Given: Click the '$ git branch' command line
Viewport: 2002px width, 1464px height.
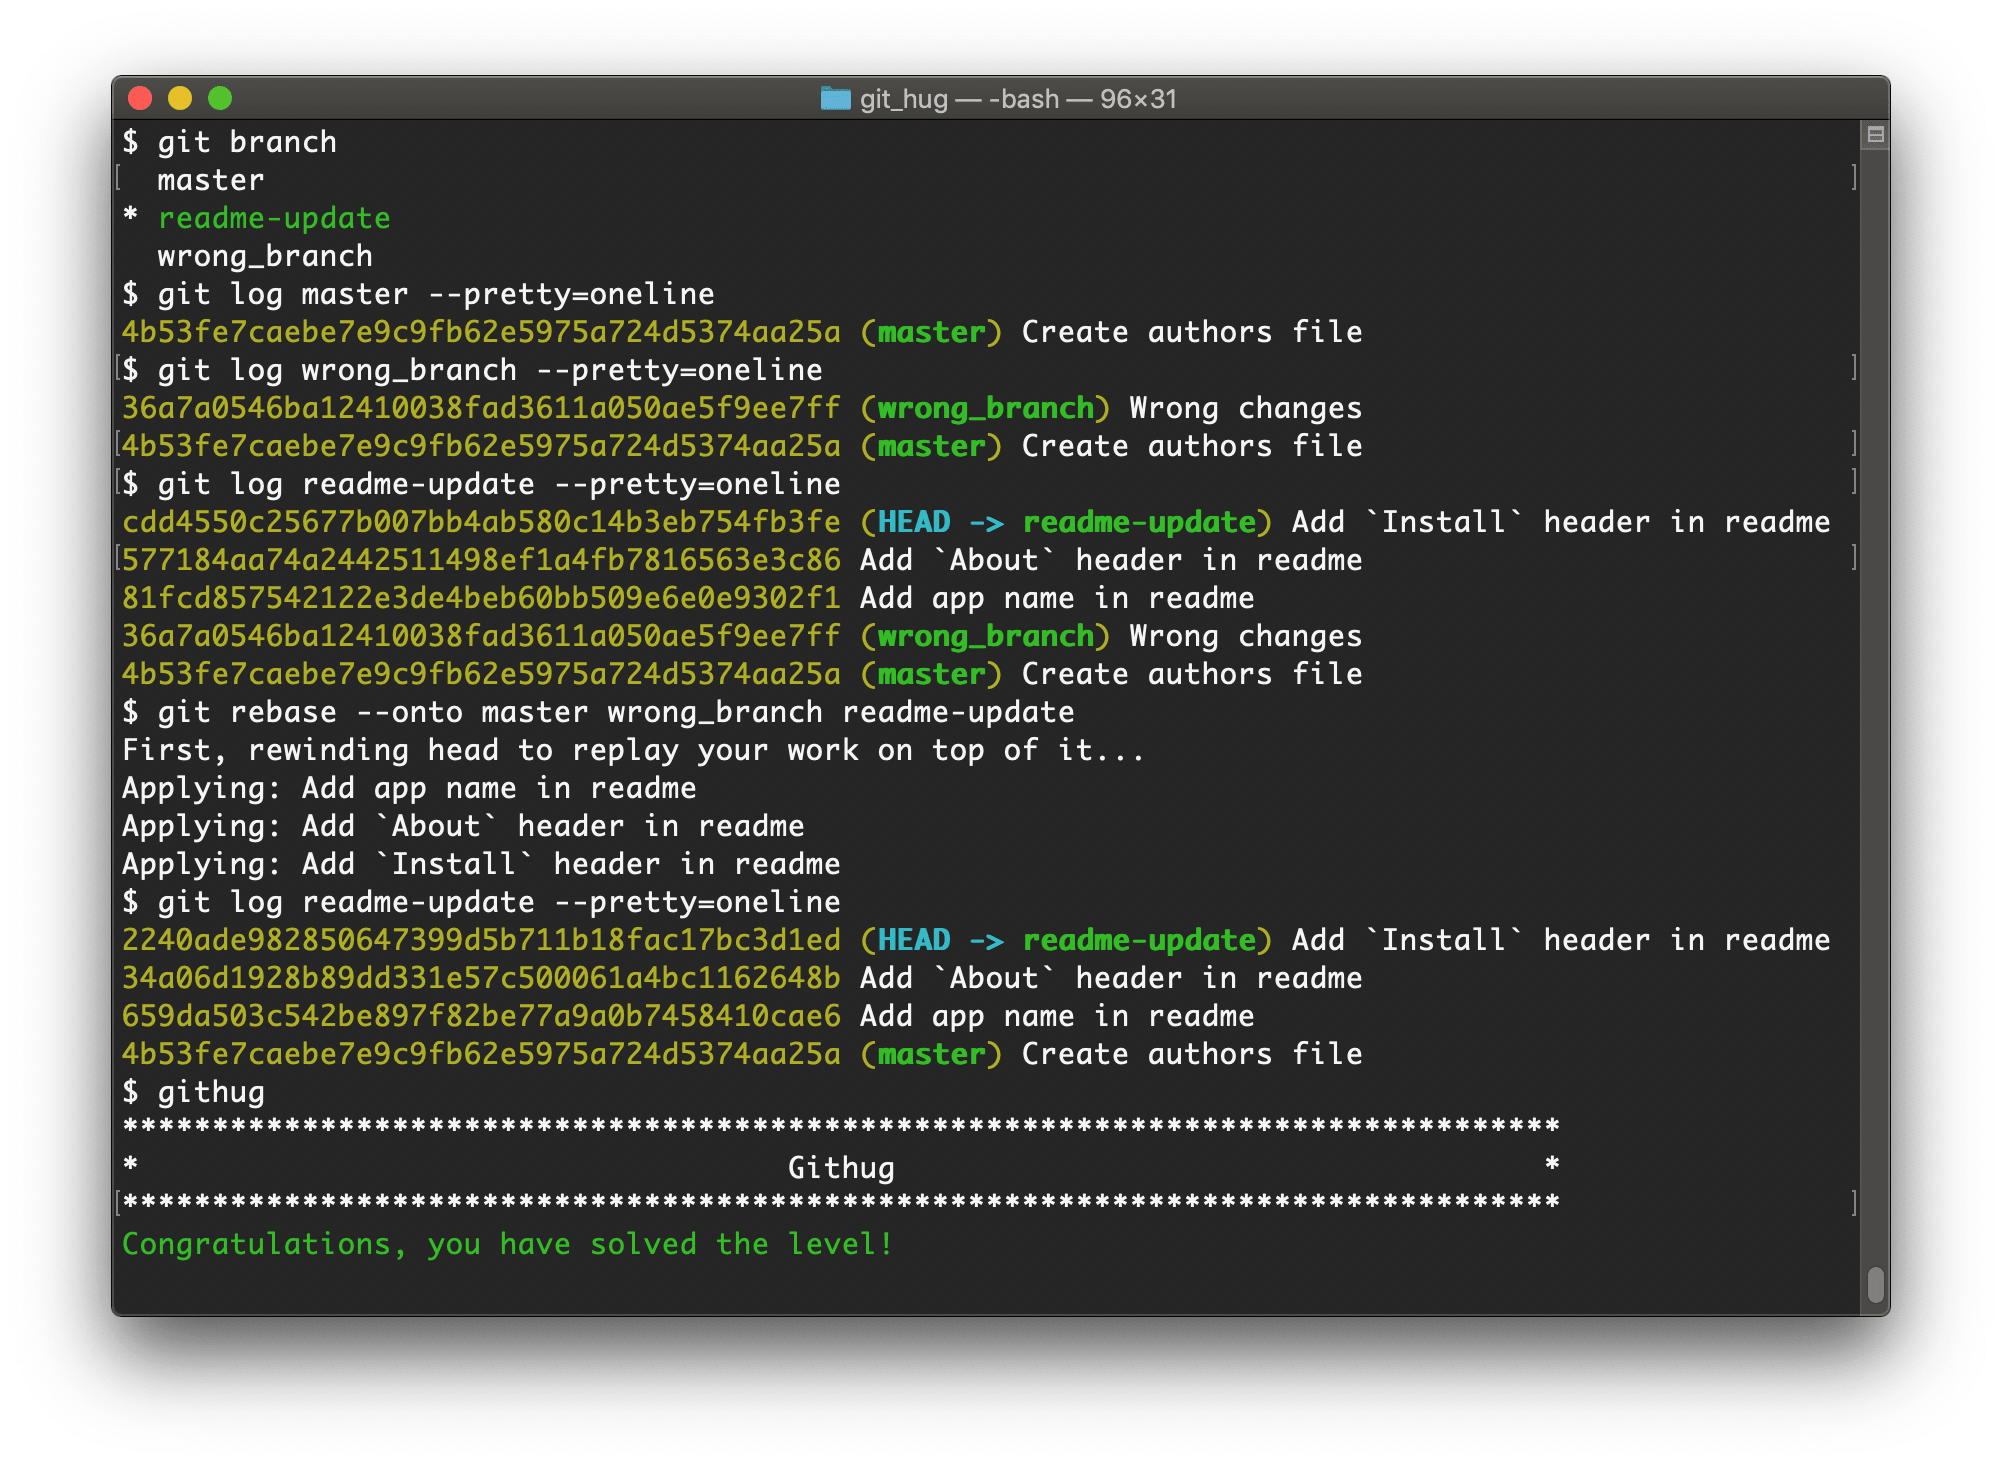Looking at the screenshot, I should tap(230, 142).
